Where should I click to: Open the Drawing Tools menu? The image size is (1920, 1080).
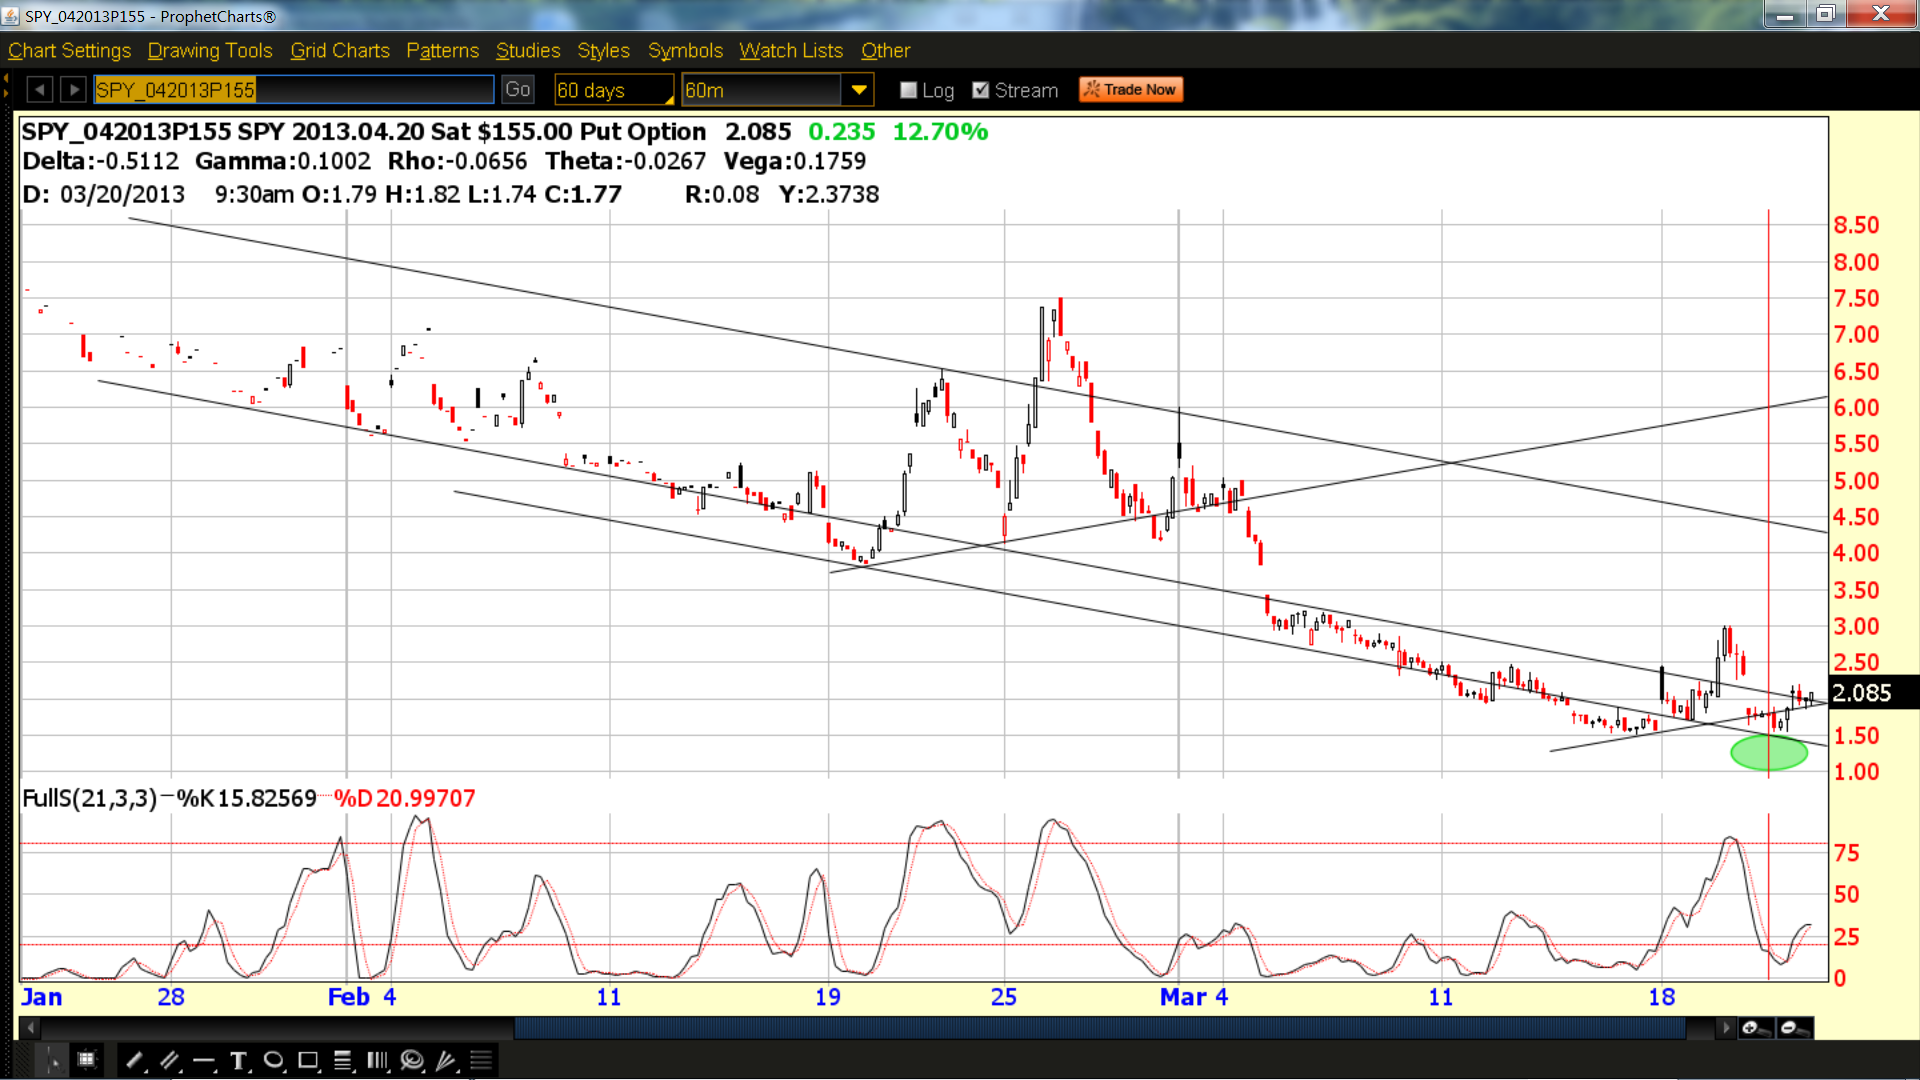pyautogui.click(x=210, y=50)
